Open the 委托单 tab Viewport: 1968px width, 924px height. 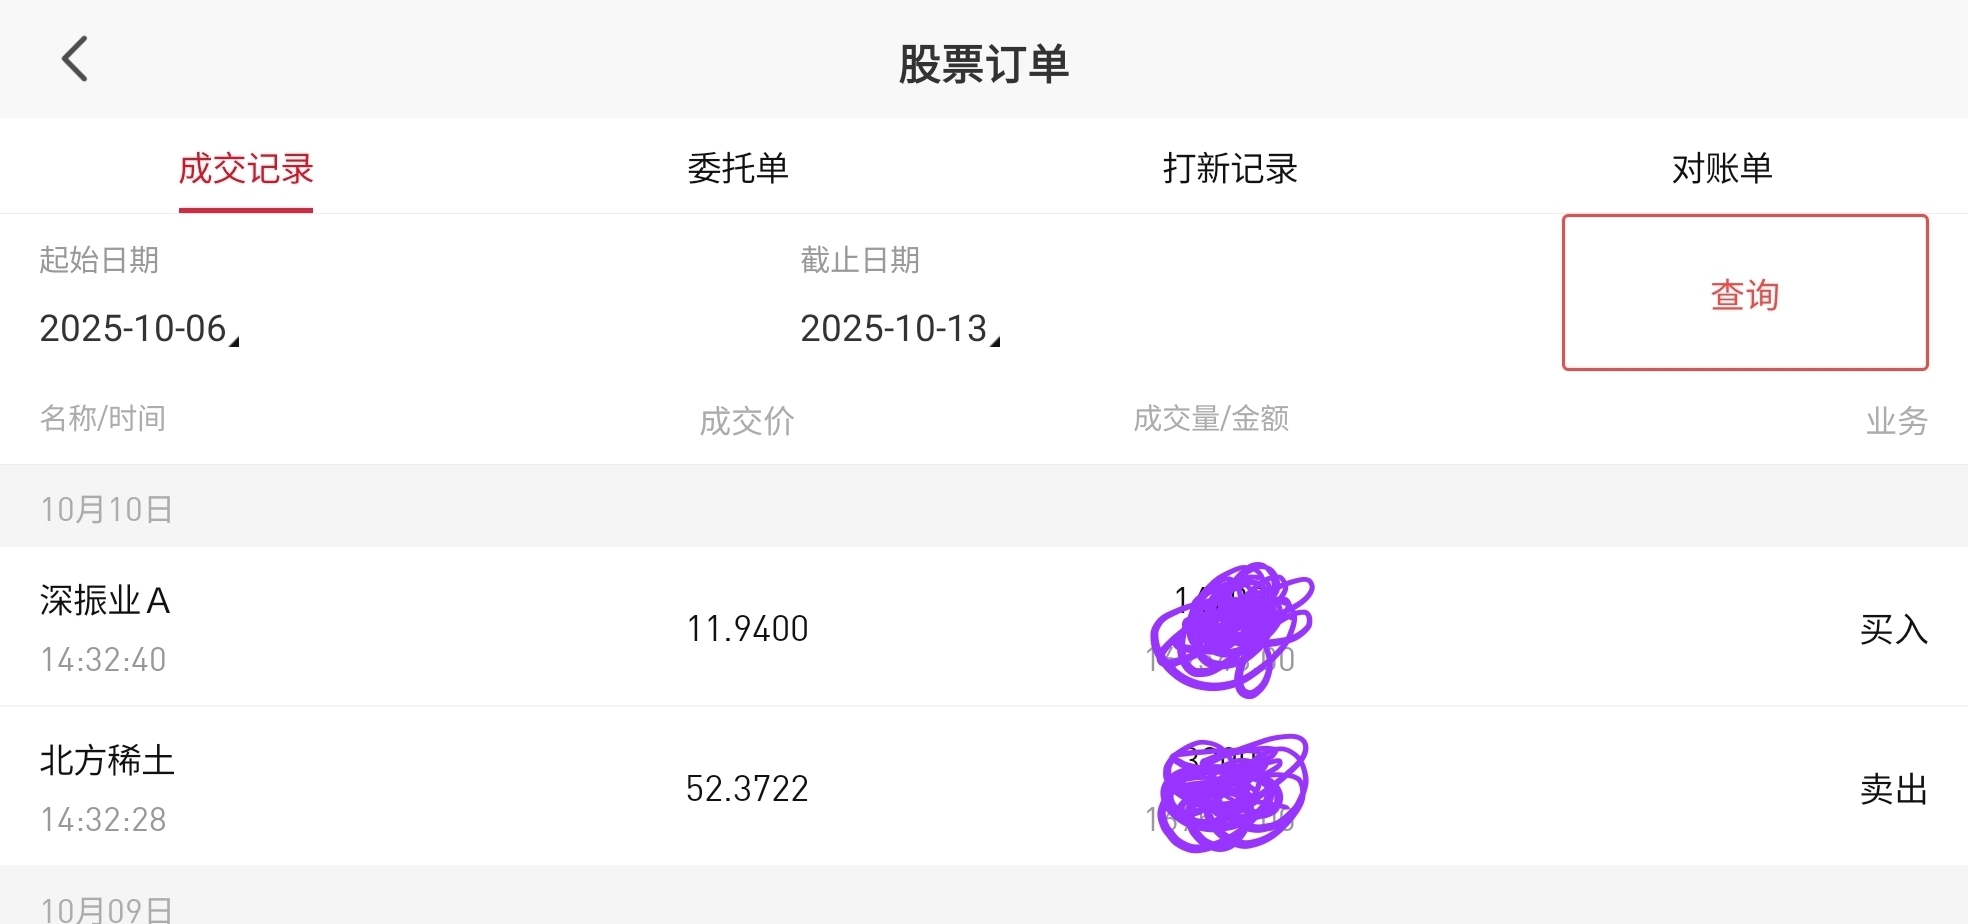click(738, 168)
